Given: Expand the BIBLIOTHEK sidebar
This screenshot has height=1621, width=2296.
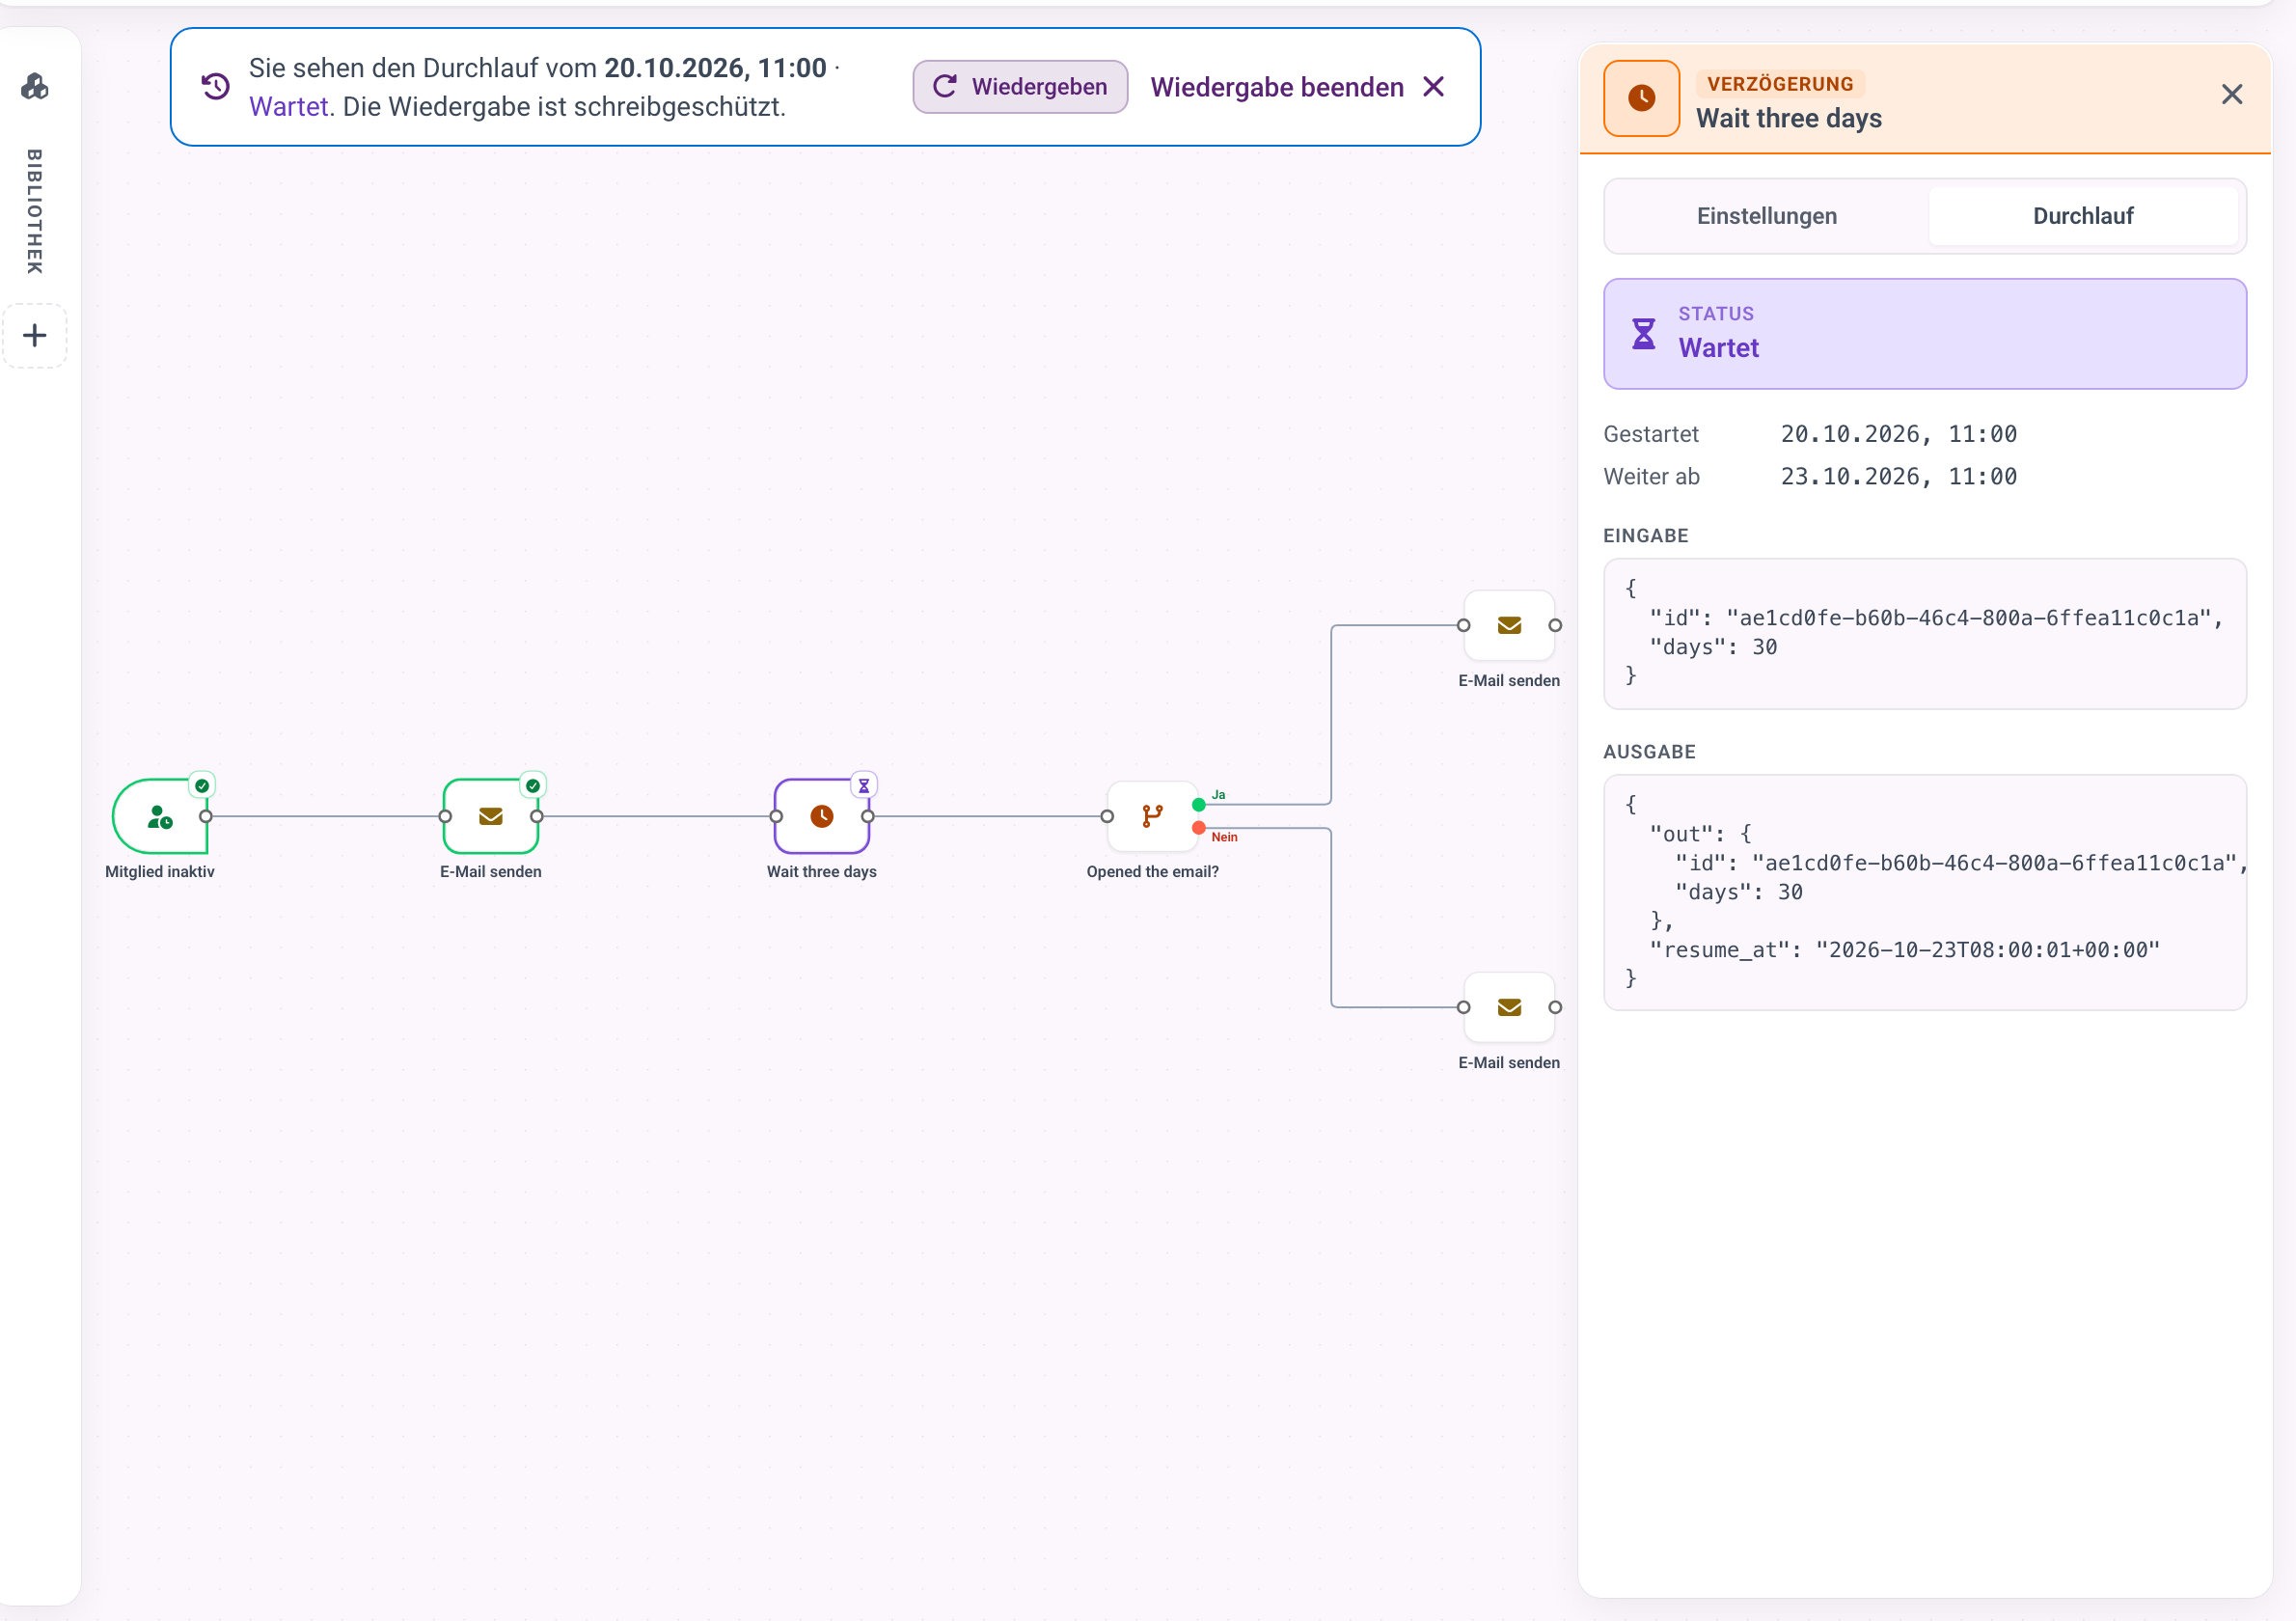Looking at the screenshot, I should (35, 211).
